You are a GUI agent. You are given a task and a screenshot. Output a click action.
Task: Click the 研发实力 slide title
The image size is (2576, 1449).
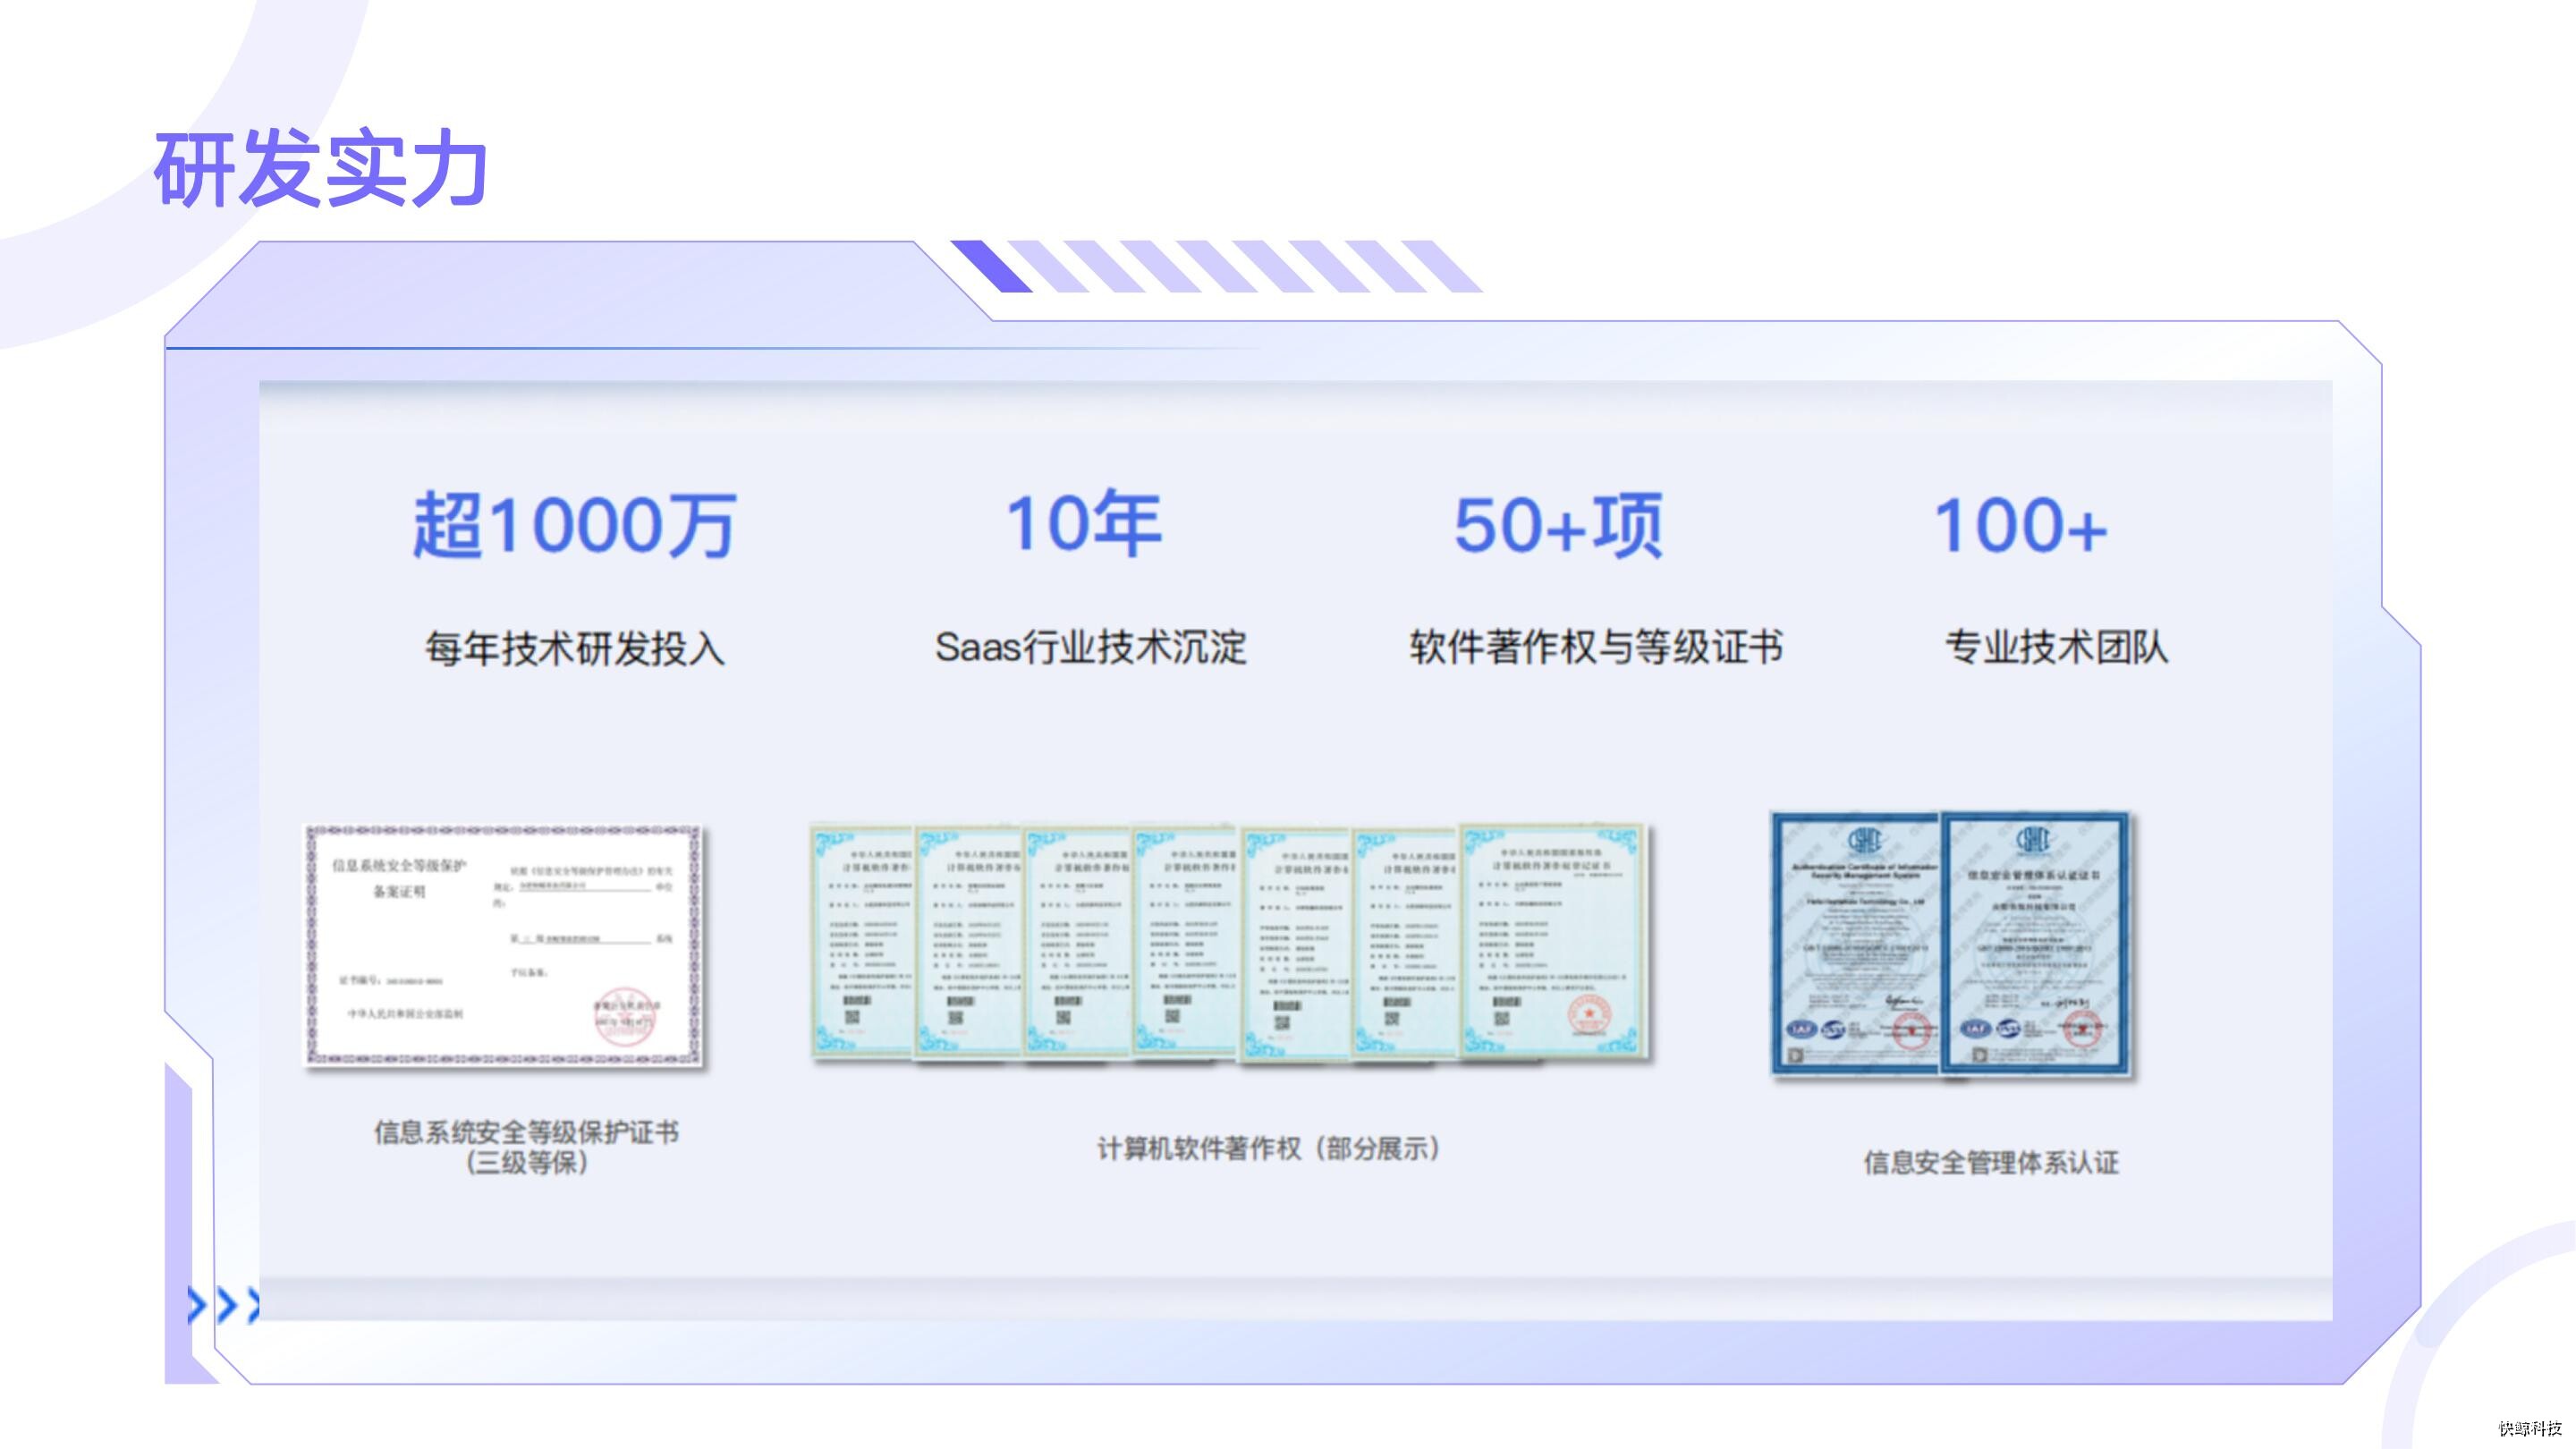click(x=320, y=169)
